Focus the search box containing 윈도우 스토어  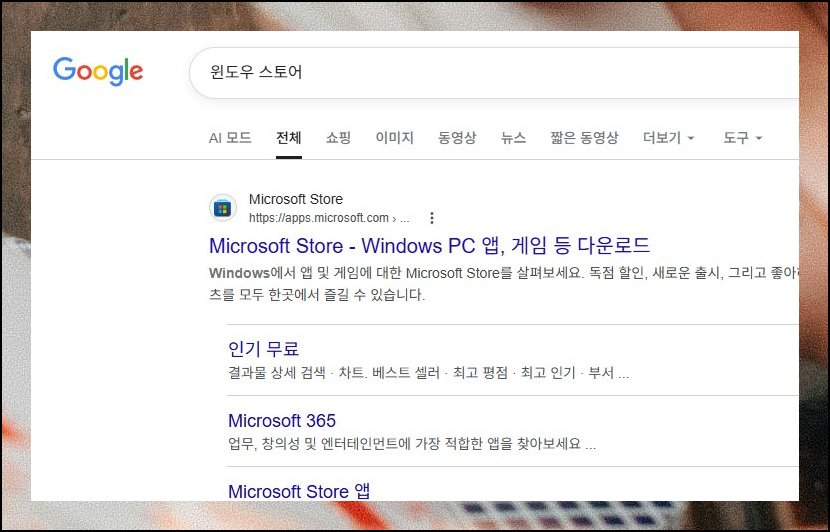click(x=494, y=73)
